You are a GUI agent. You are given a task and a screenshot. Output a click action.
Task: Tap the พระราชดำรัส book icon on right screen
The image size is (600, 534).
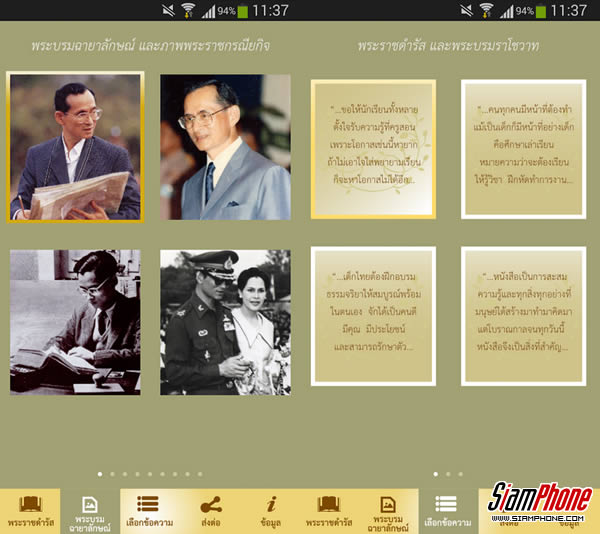[x=329, y=510]
